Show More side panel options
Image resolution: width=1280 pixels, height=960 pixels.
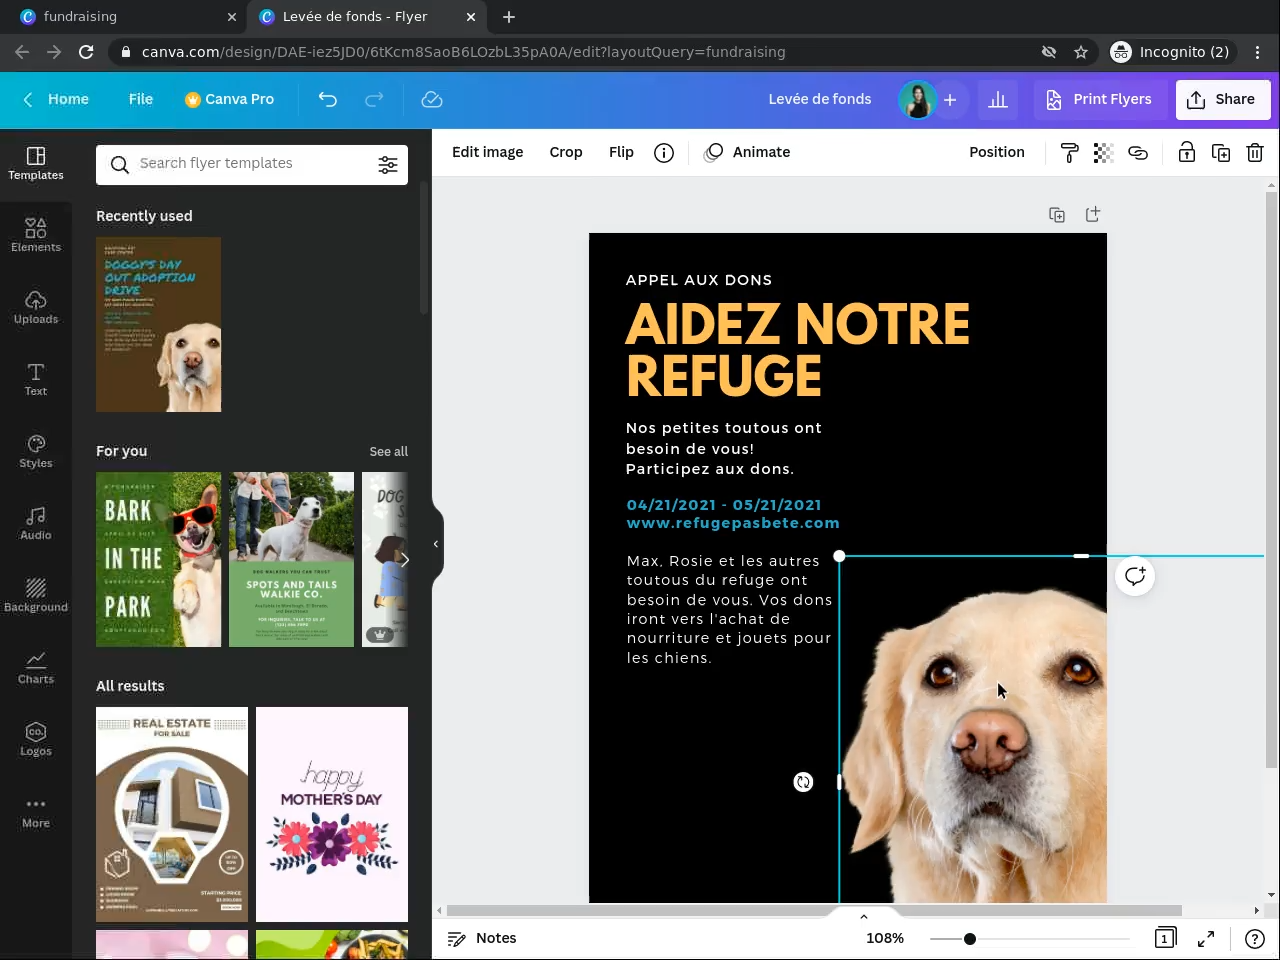click(x=36, y=811)
